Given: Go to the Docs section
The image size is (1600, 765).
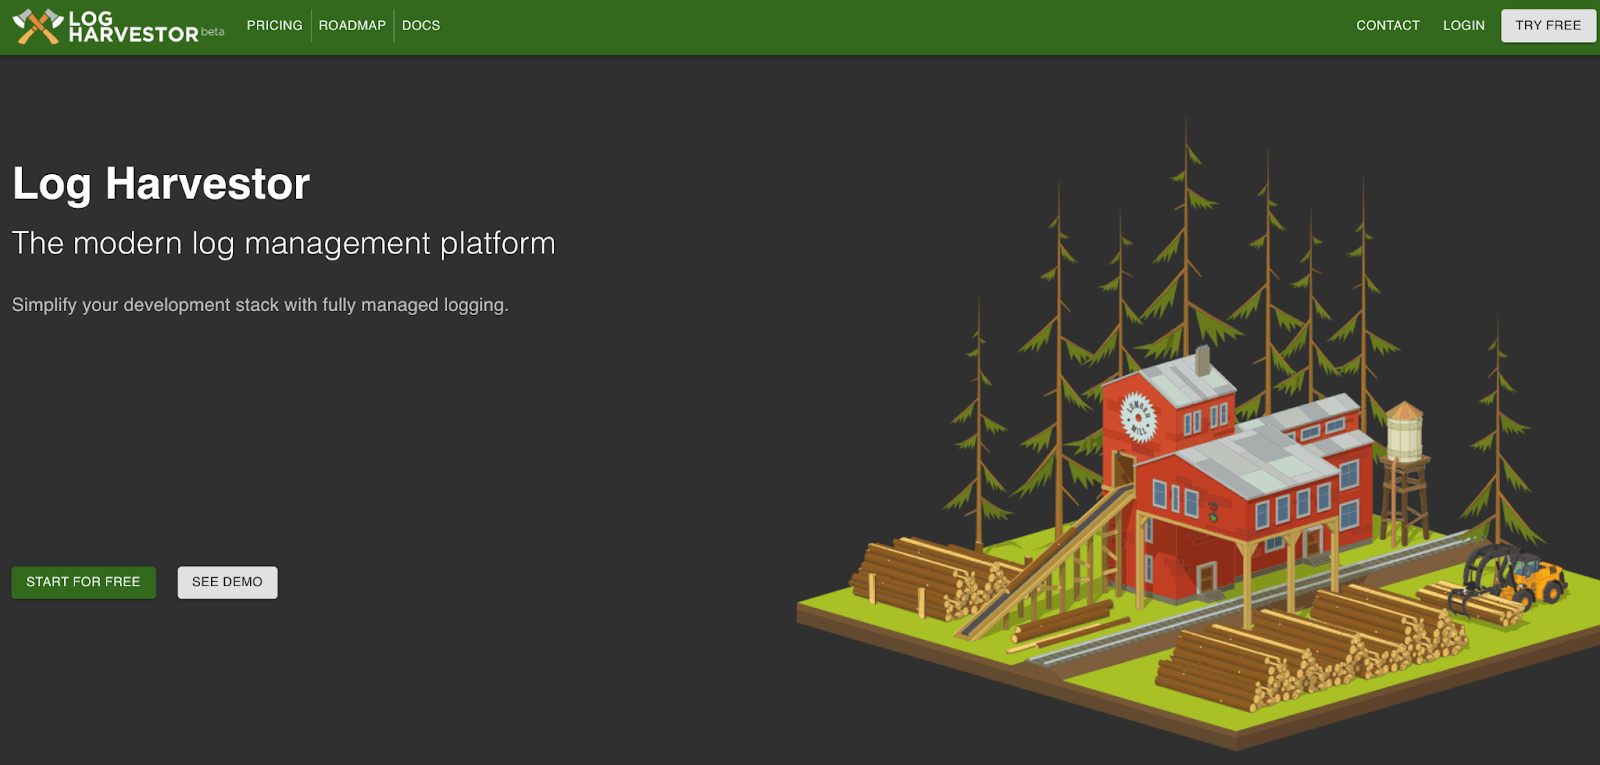Looking at the screenshot, I should pos(421,26).
